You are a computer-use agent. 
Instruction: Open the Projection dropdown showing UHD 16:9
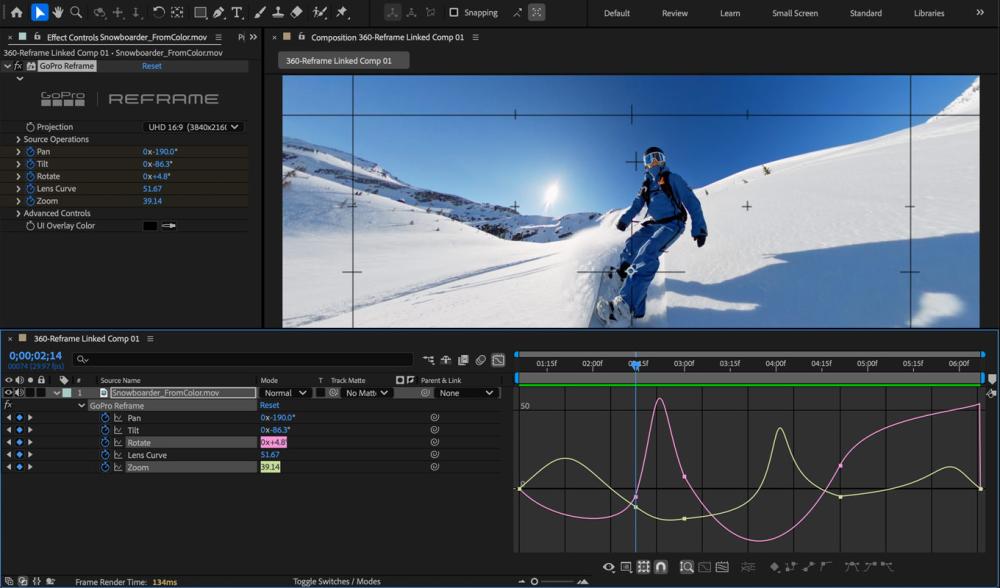195,127
